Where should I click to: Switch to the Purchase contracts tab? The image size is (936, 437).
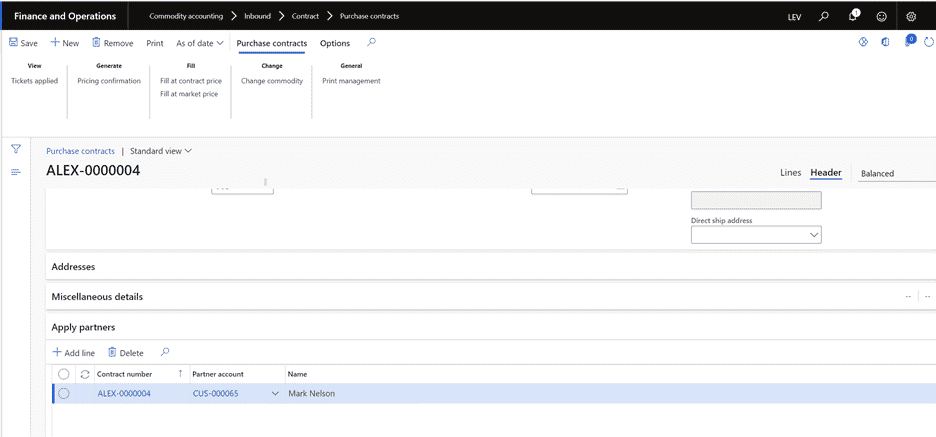272,43
